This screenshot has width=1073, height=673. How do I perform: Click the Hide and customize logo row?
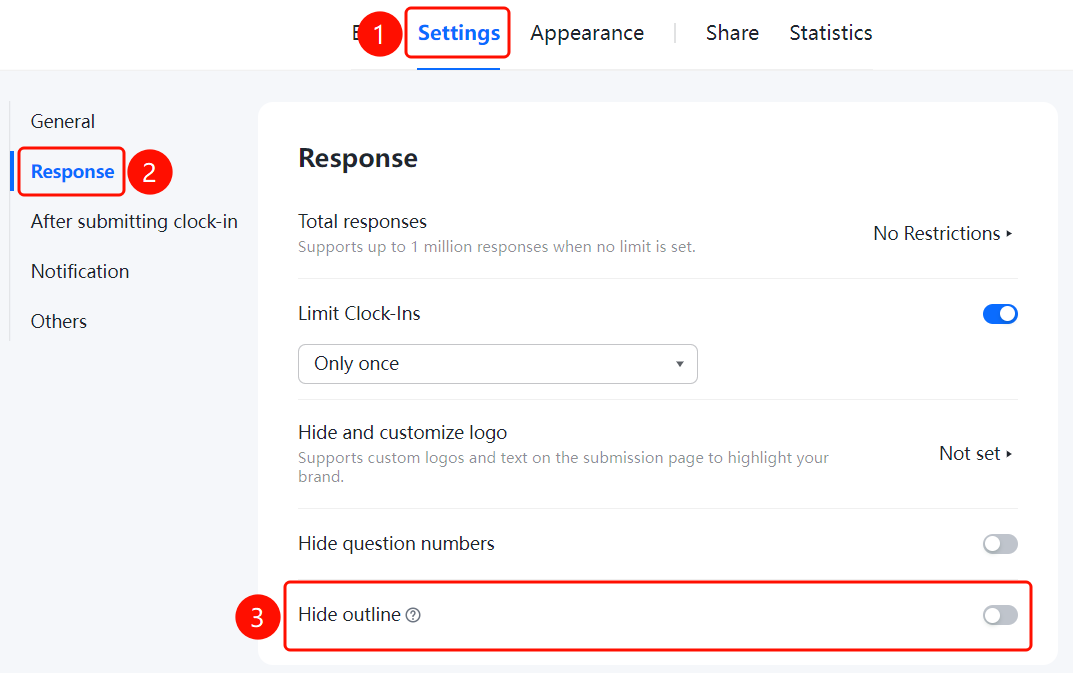tap(658, 454)
